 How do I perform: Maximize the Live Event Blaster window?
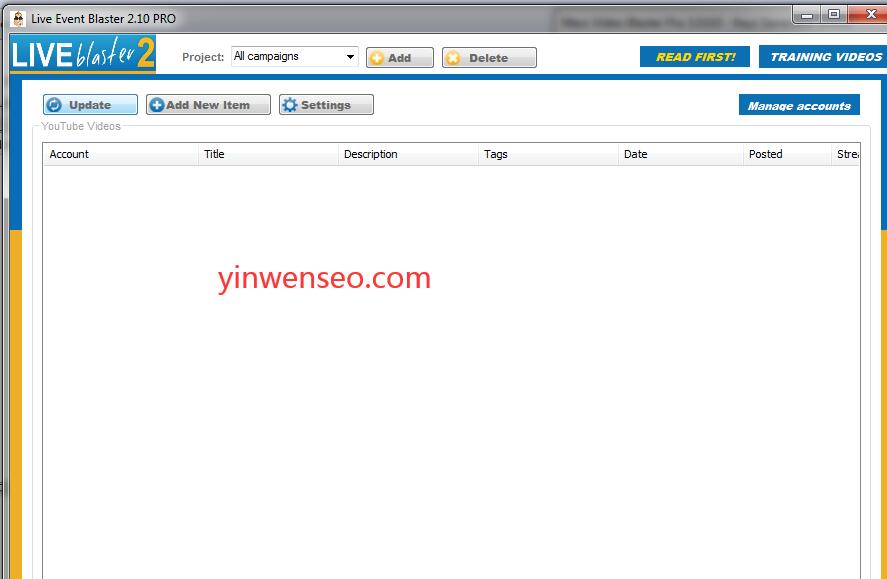point(834,14)
